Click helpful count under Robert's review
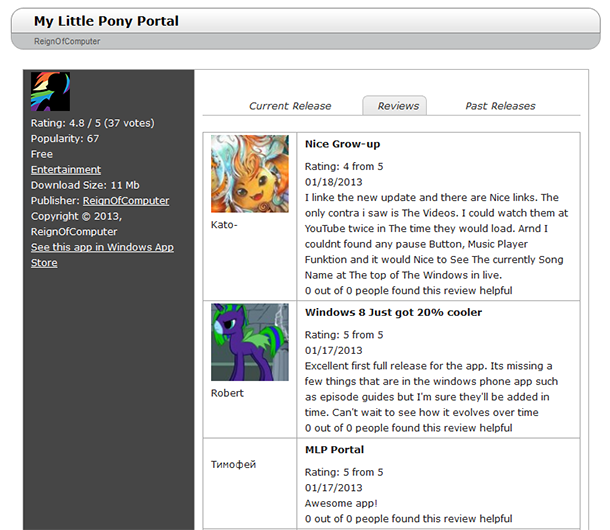610x530 pixels. click(408, 428)
